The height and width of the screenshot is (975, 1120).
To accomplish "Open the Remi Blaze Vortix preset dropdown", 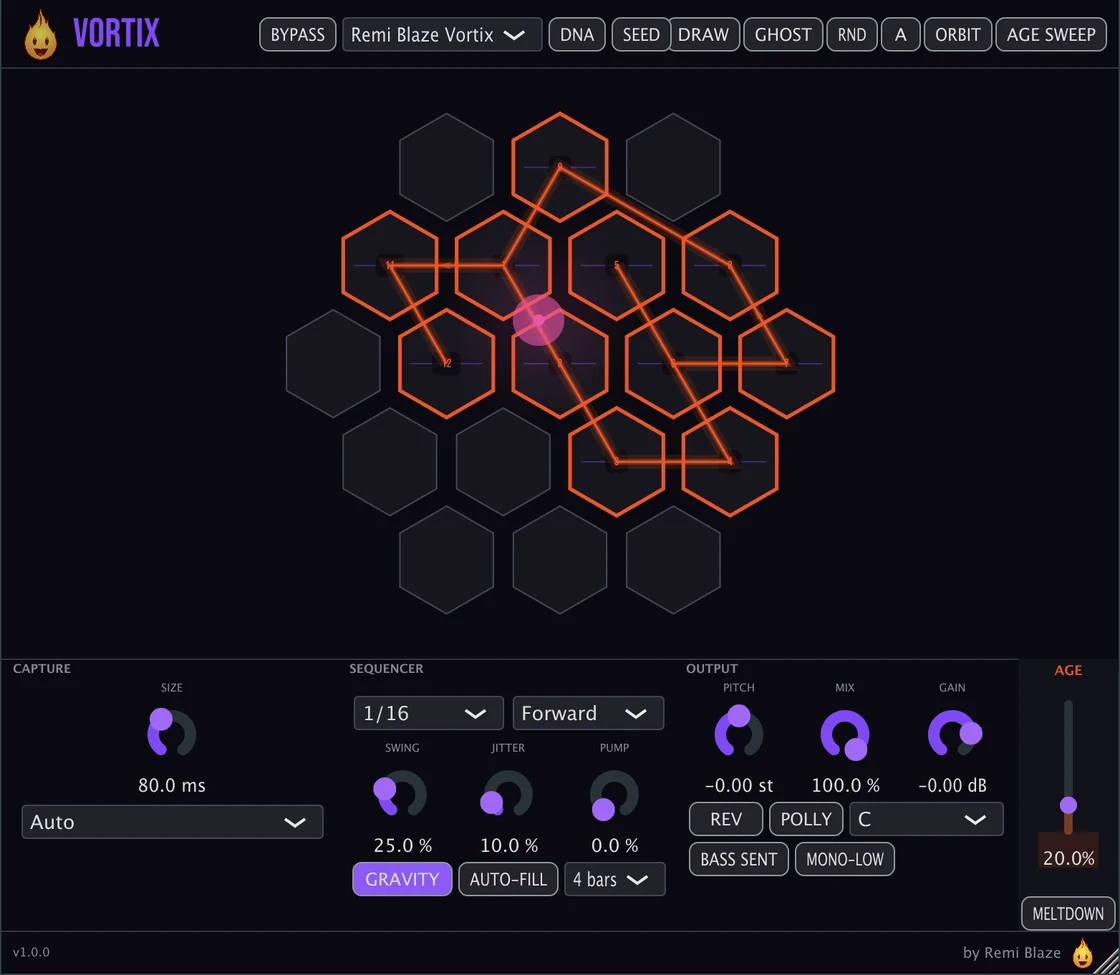I will 441,34.
